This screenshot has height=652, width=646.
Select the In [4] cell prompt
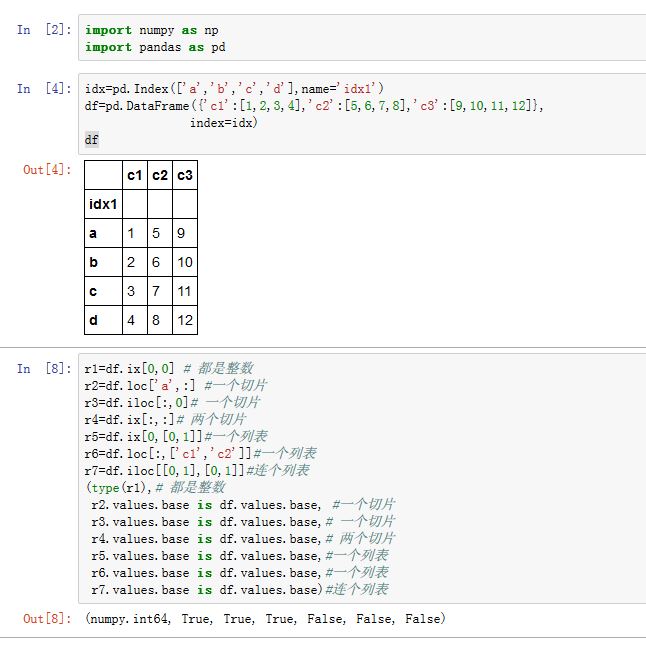(x=43, y=89)
